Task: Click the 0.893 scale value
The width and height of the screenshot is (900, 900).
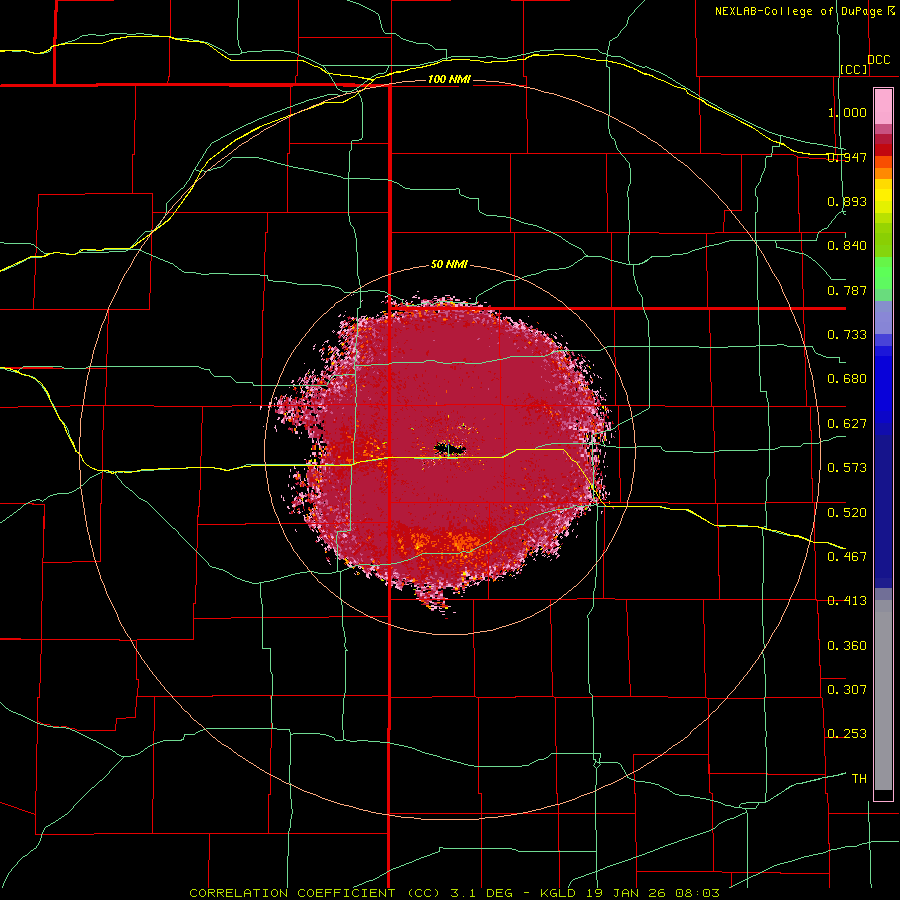Action: point(847,201)
